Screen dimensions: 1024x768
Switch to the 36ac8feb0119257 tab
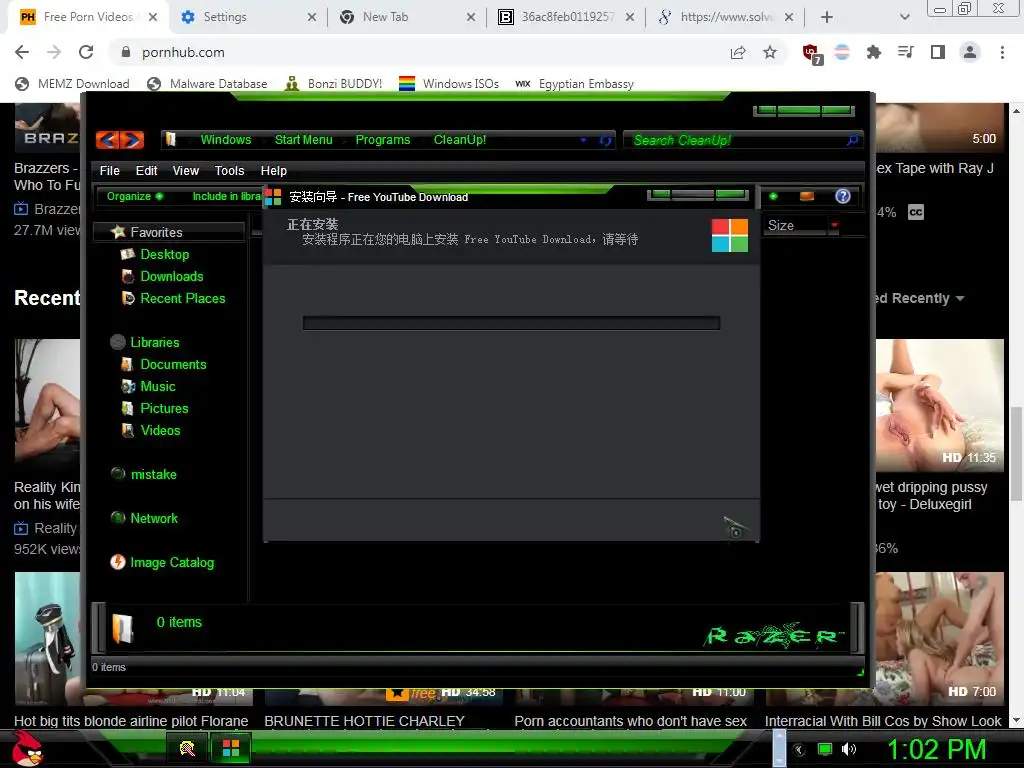[x=566, y=17]
